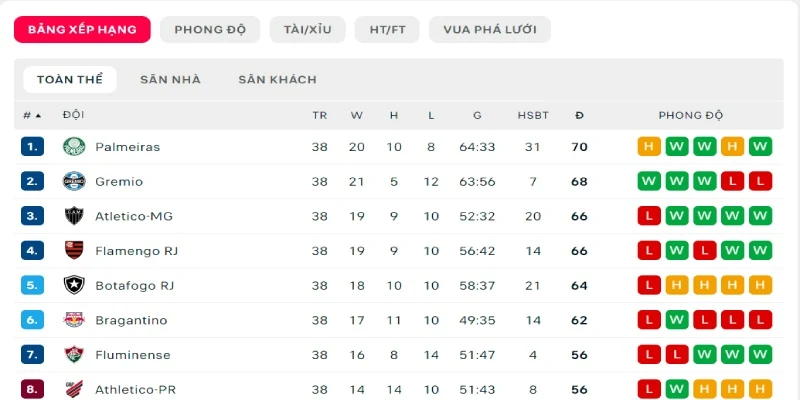Open the Vua Phá Lưới section
Viewport: 800px width, 400px height.
tap(490, 30)
